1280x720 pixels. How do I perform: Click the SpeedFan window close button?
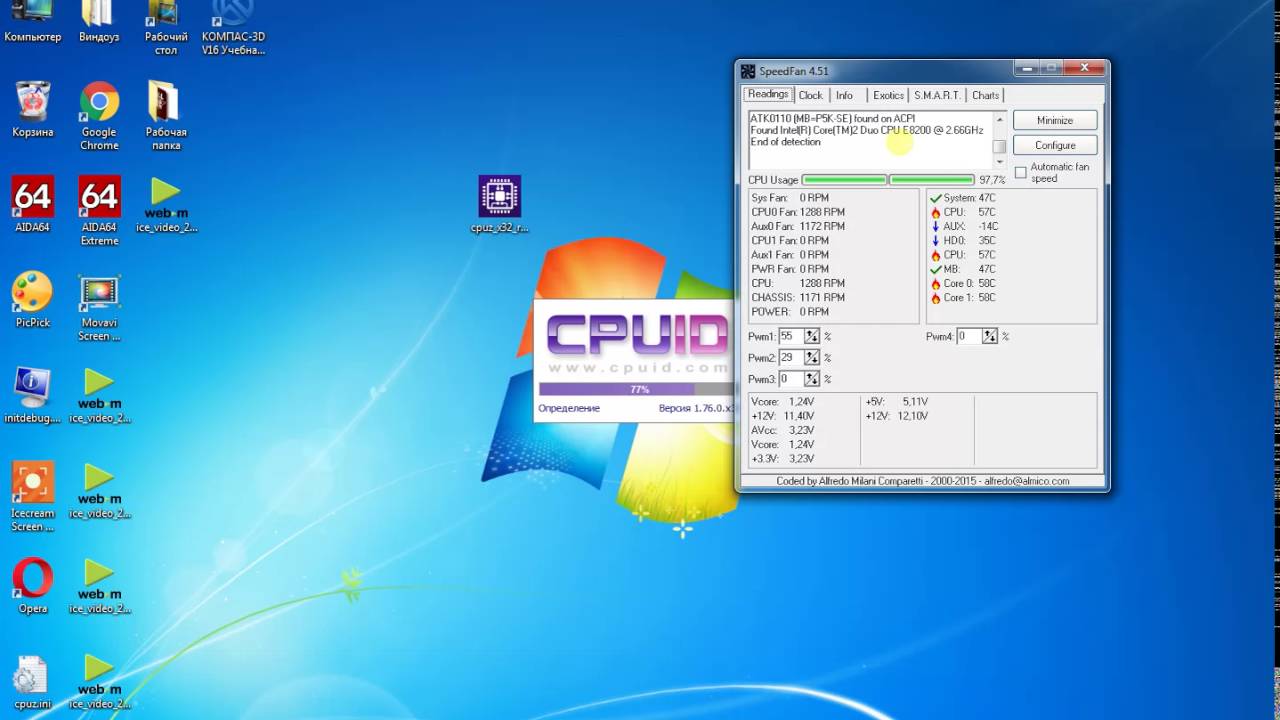1084,68
